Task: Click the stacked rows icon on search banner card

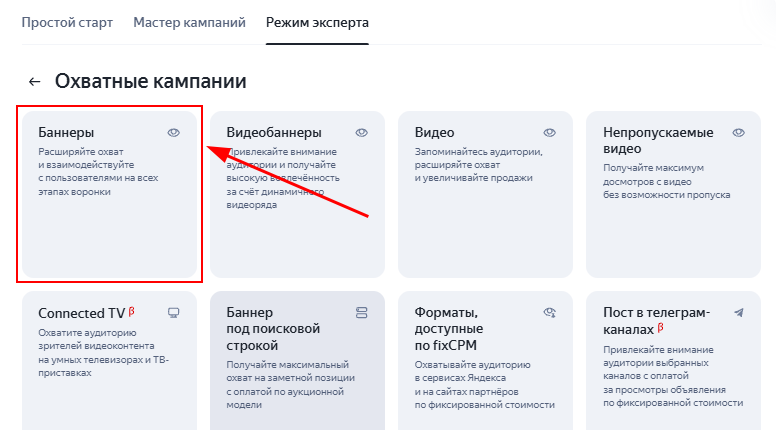Action: [362, 313]
